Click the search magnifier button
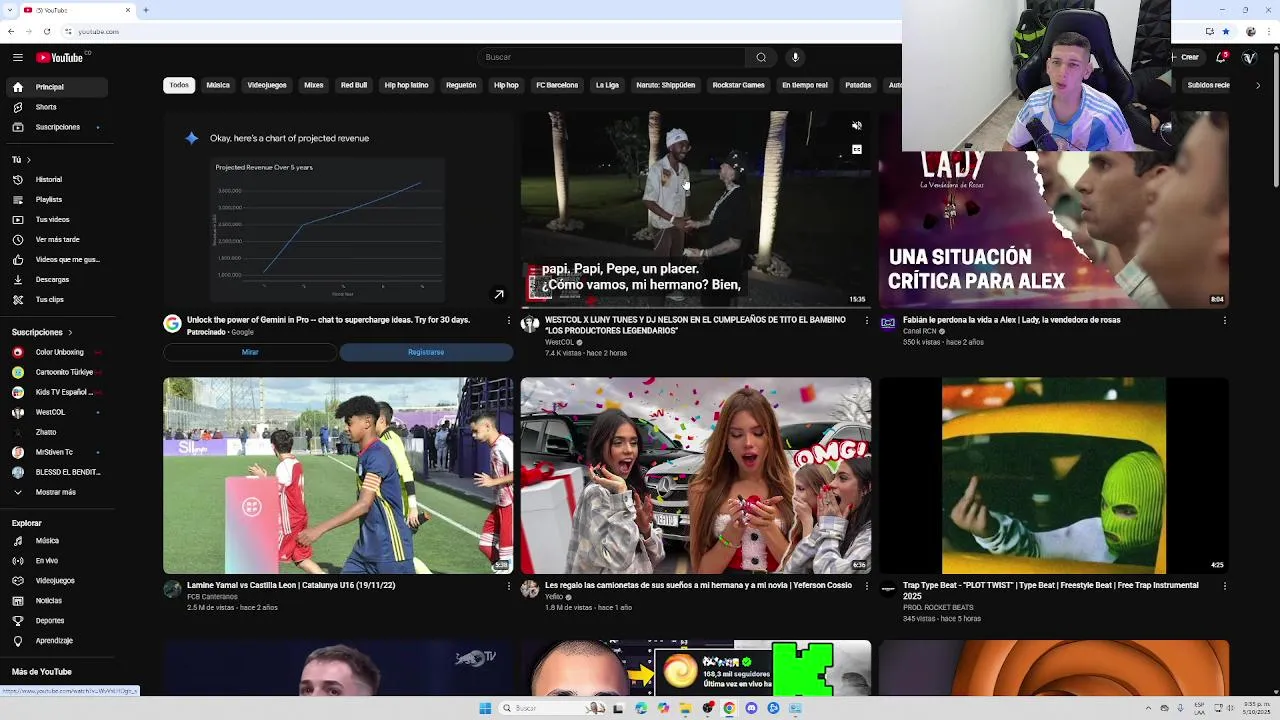Image resolution: width=1280 pixels, height=720 pixels. click(761, 57)
